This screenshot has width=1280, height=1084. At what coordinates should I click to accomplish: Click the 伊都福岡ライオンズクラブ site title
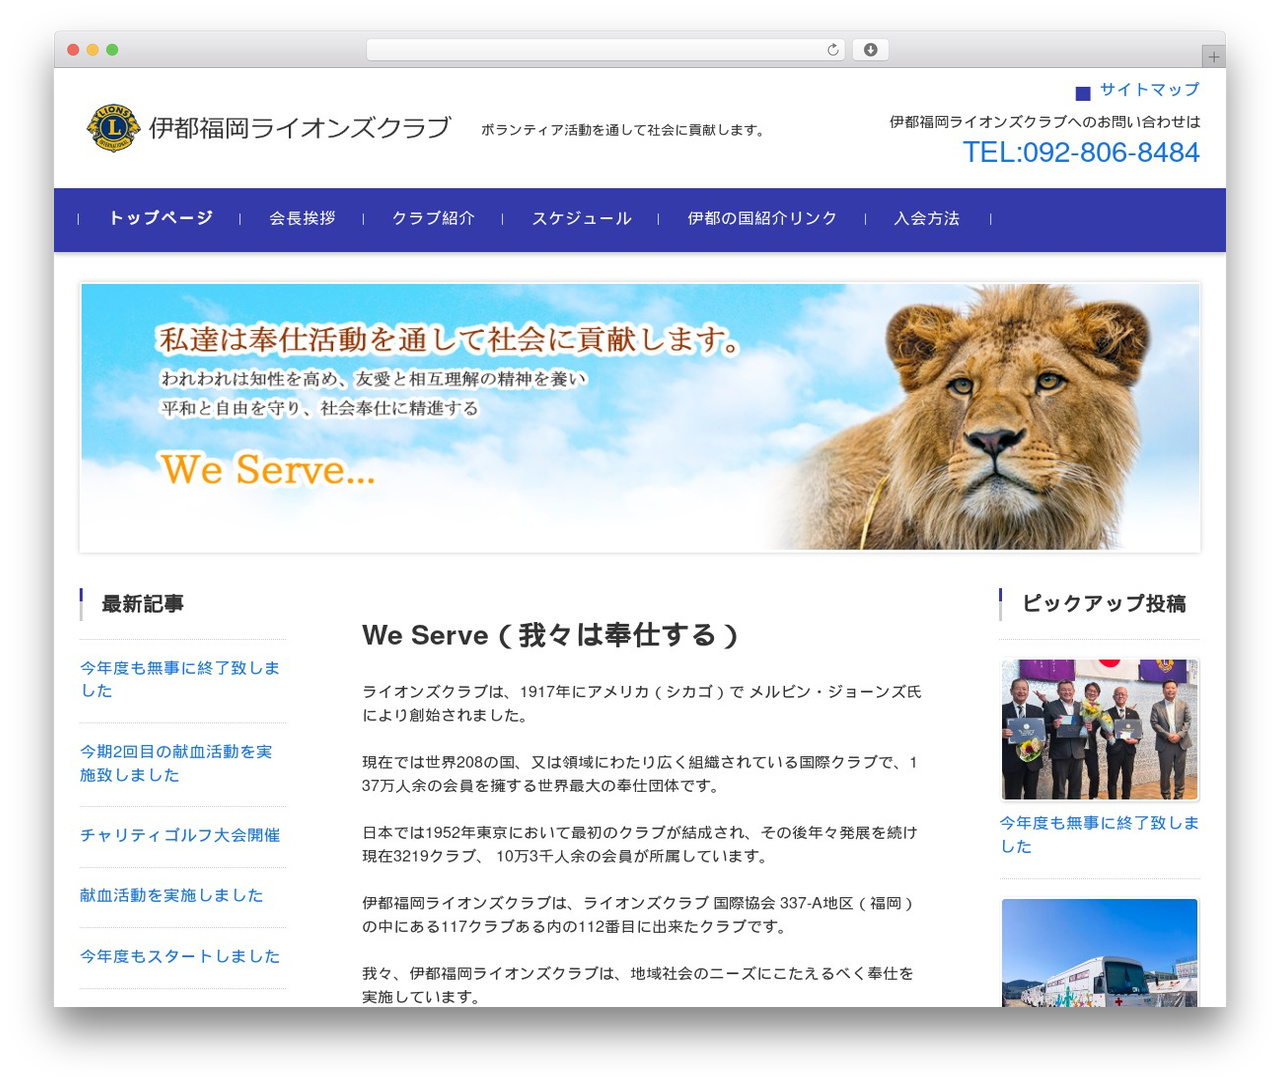coord(300,128)
